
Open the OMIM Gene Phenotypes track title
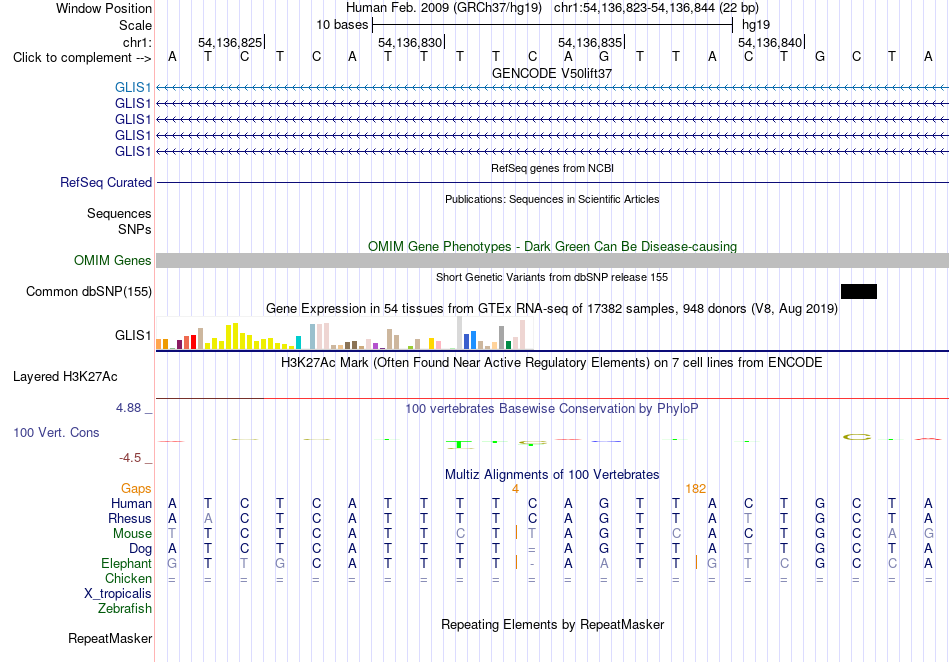coord(552,247)
